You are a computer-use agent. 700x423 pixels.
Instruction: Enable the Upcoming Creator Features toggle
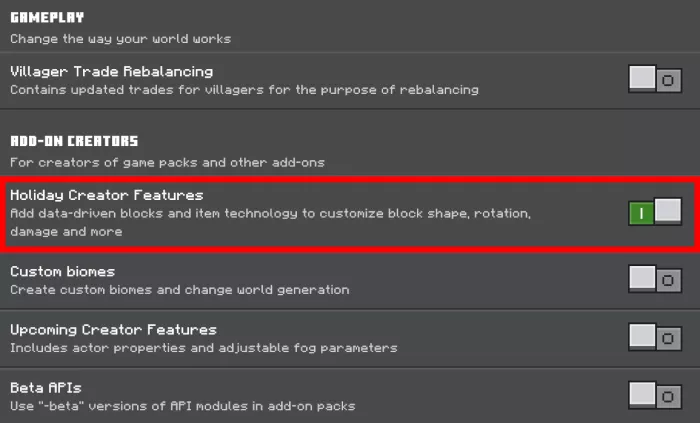655,337
